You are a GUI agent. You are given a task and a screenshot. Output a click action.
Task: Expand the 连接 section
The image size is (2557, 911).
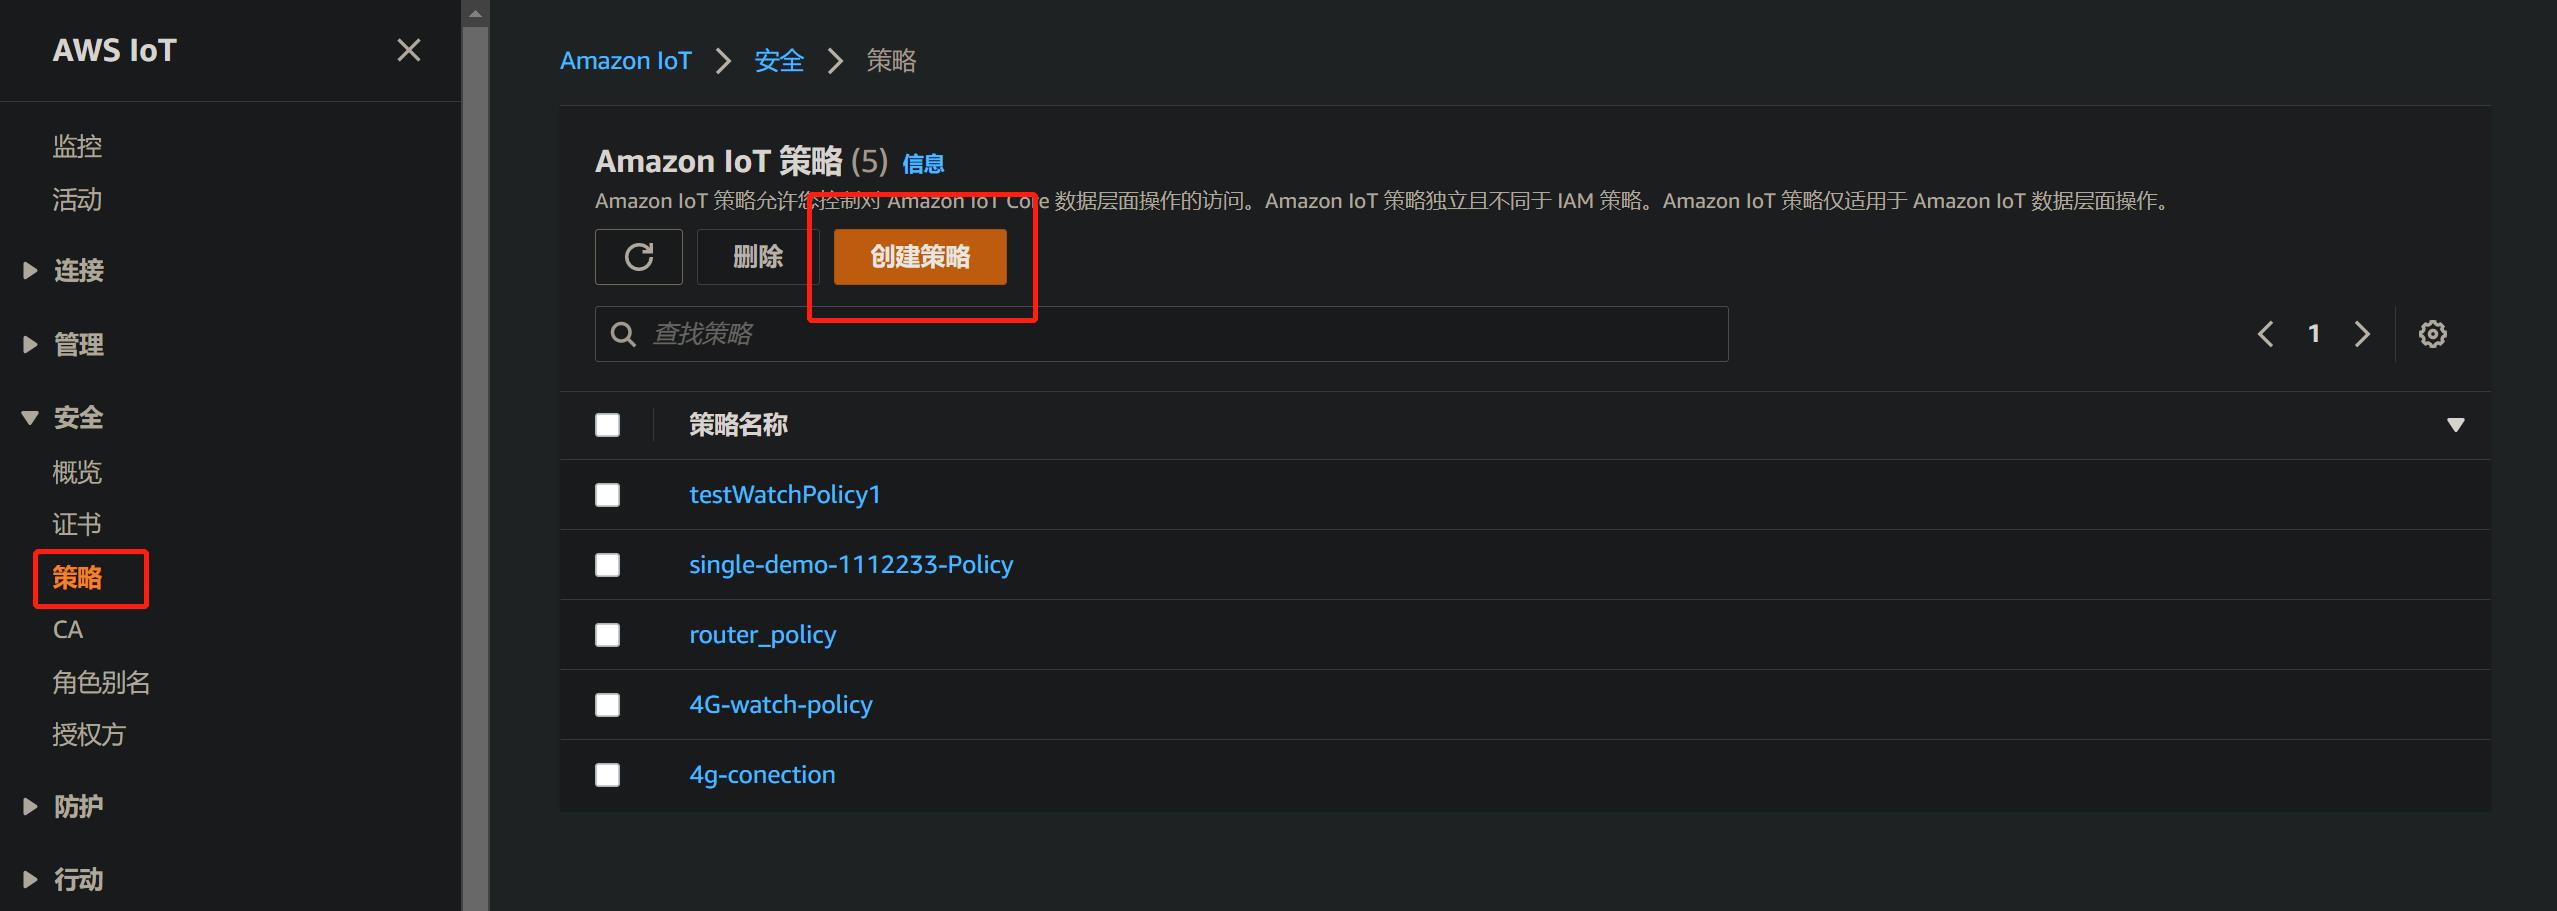(x=30, y=270)
